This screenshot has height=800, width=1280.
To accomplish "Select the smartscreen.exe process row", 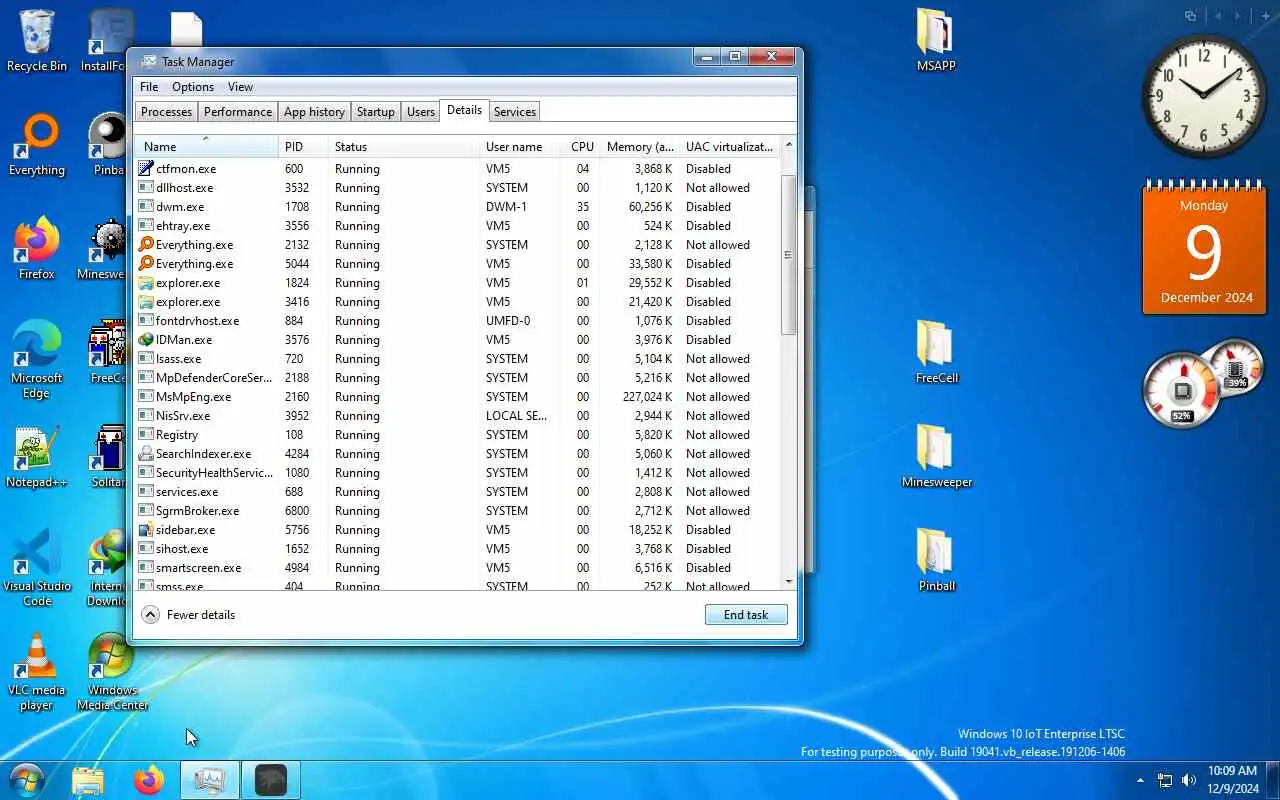I will 457,568.
